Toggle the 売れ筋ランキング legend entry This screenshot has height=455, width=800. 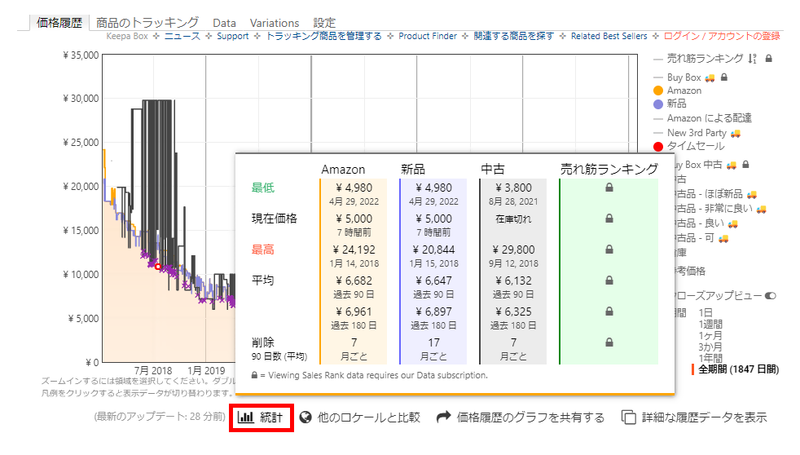click(x=705, y=59)
